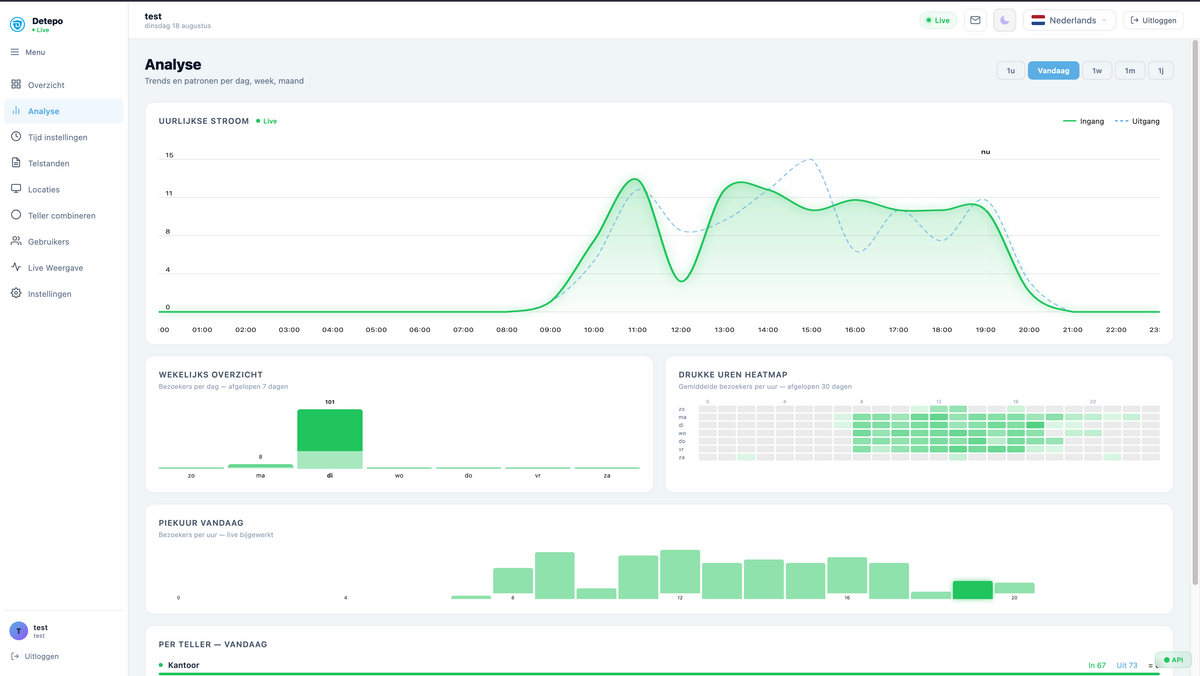Click the Instellingen sidebar label

coord(50,294)
